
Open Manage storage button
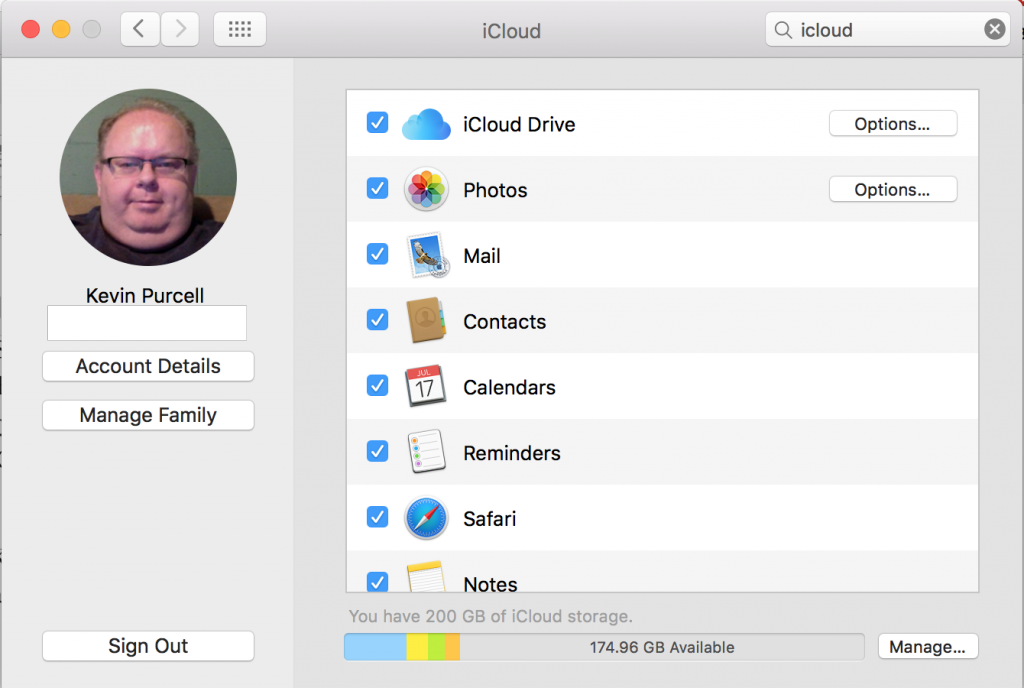coord(928,647)
